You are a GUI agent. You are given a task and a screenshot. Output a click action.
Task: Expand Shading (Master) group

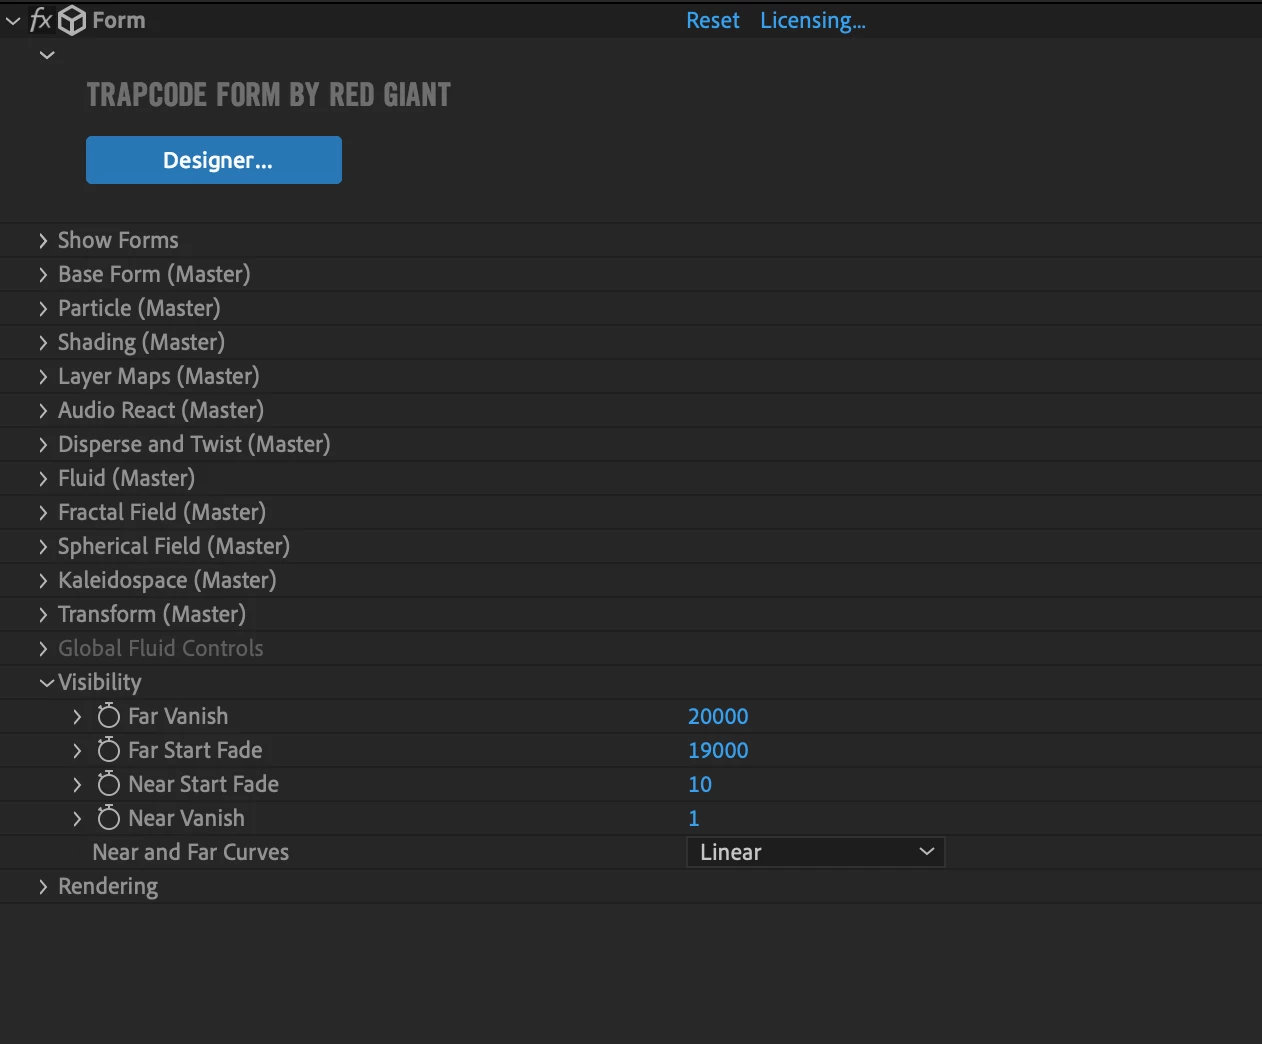coord(43,343)
